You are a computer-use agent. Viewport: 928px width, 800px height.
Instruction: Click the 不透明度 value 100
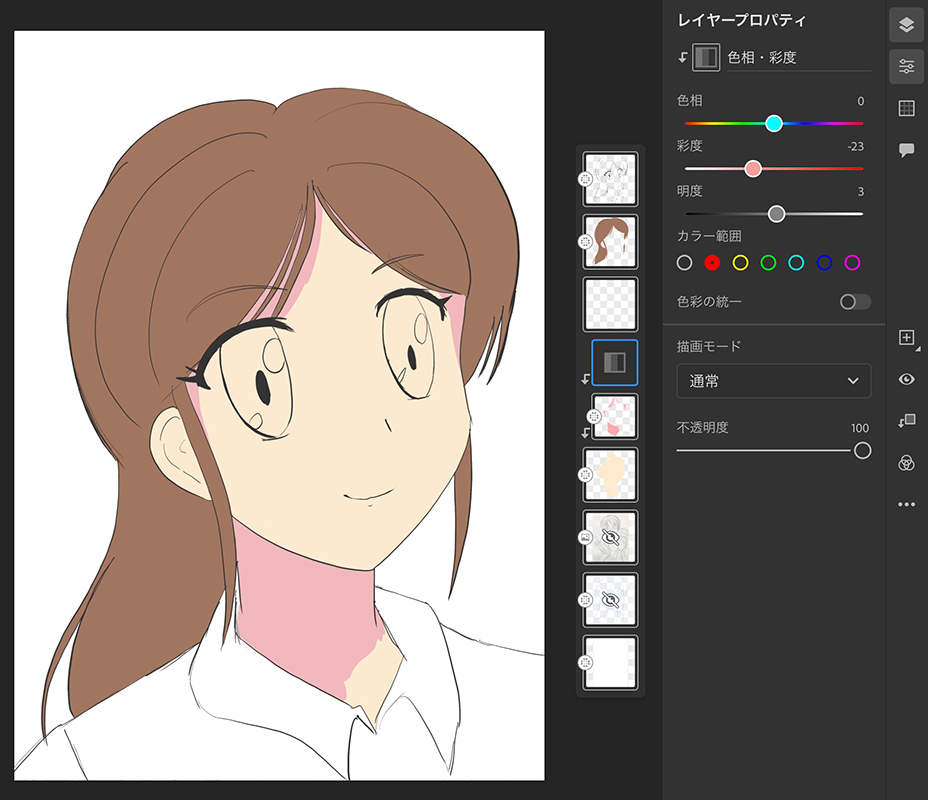click(860, 428)
